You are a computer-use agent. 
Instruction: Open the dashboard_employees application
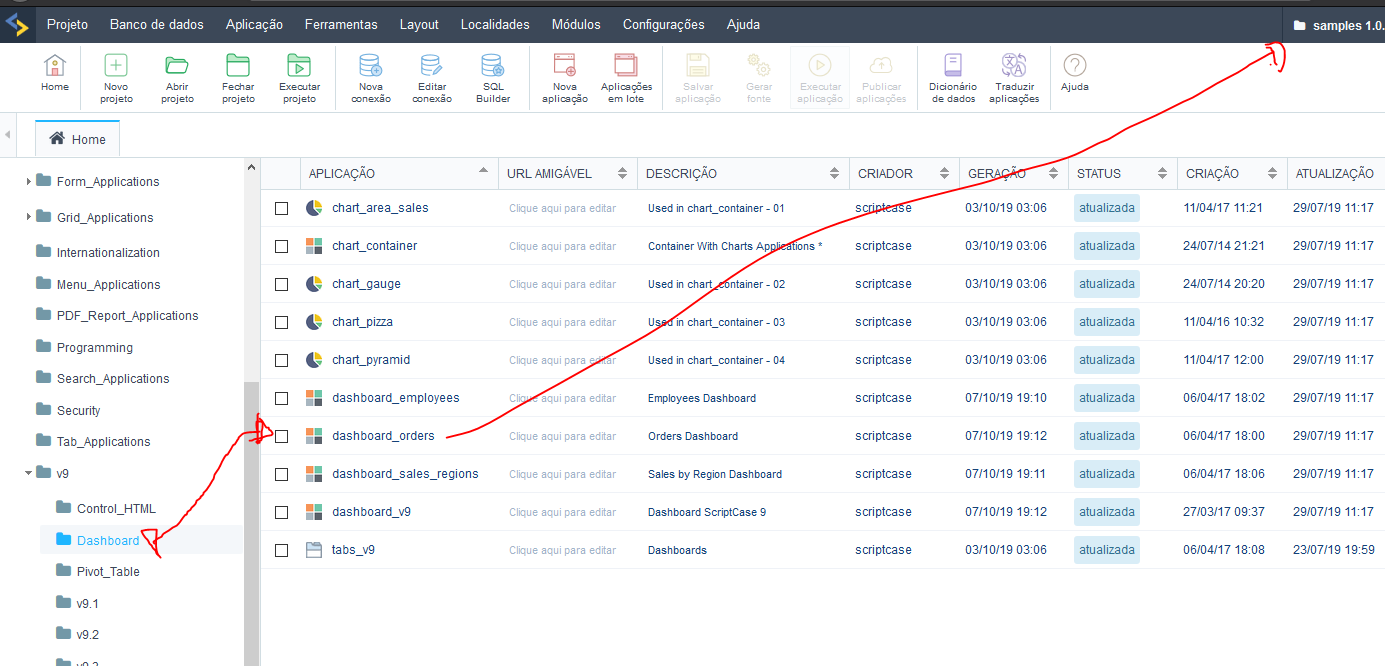click(x=395, y=398)
